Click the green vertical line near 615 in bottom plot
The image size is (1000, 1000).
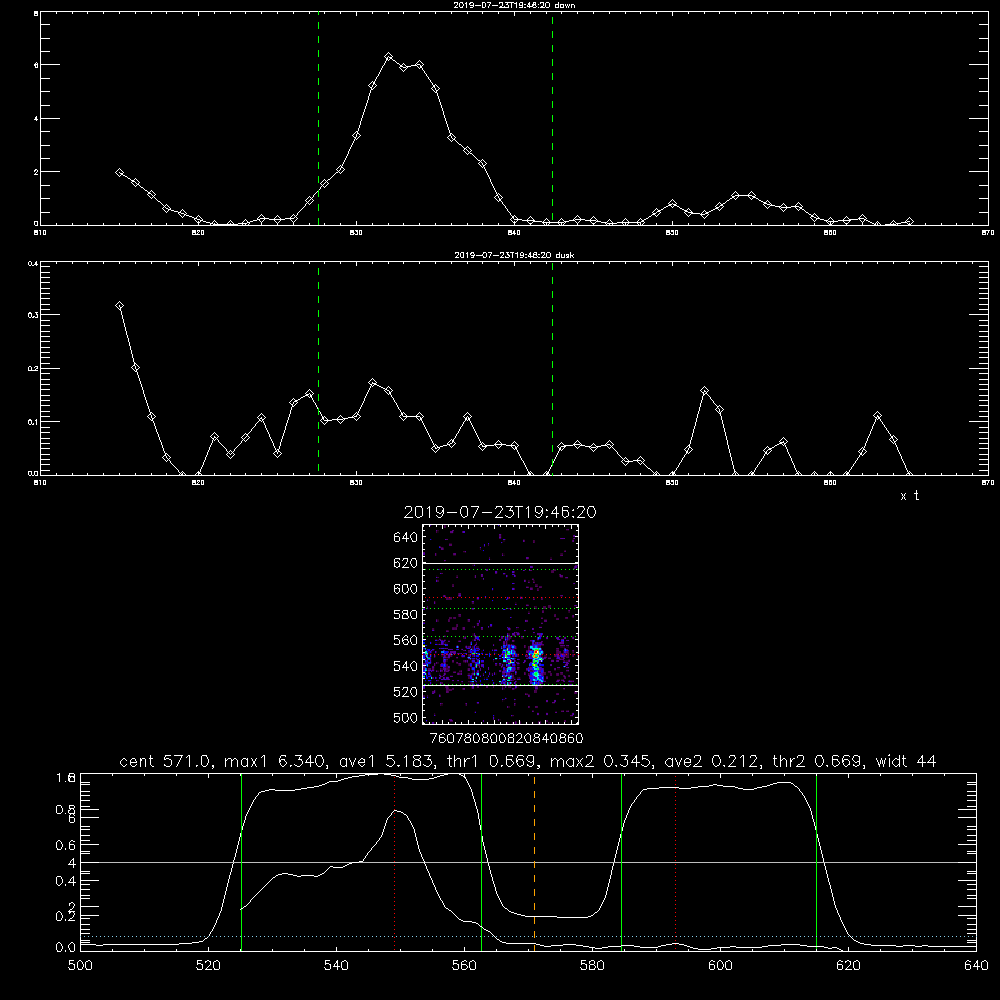(816, 862)
